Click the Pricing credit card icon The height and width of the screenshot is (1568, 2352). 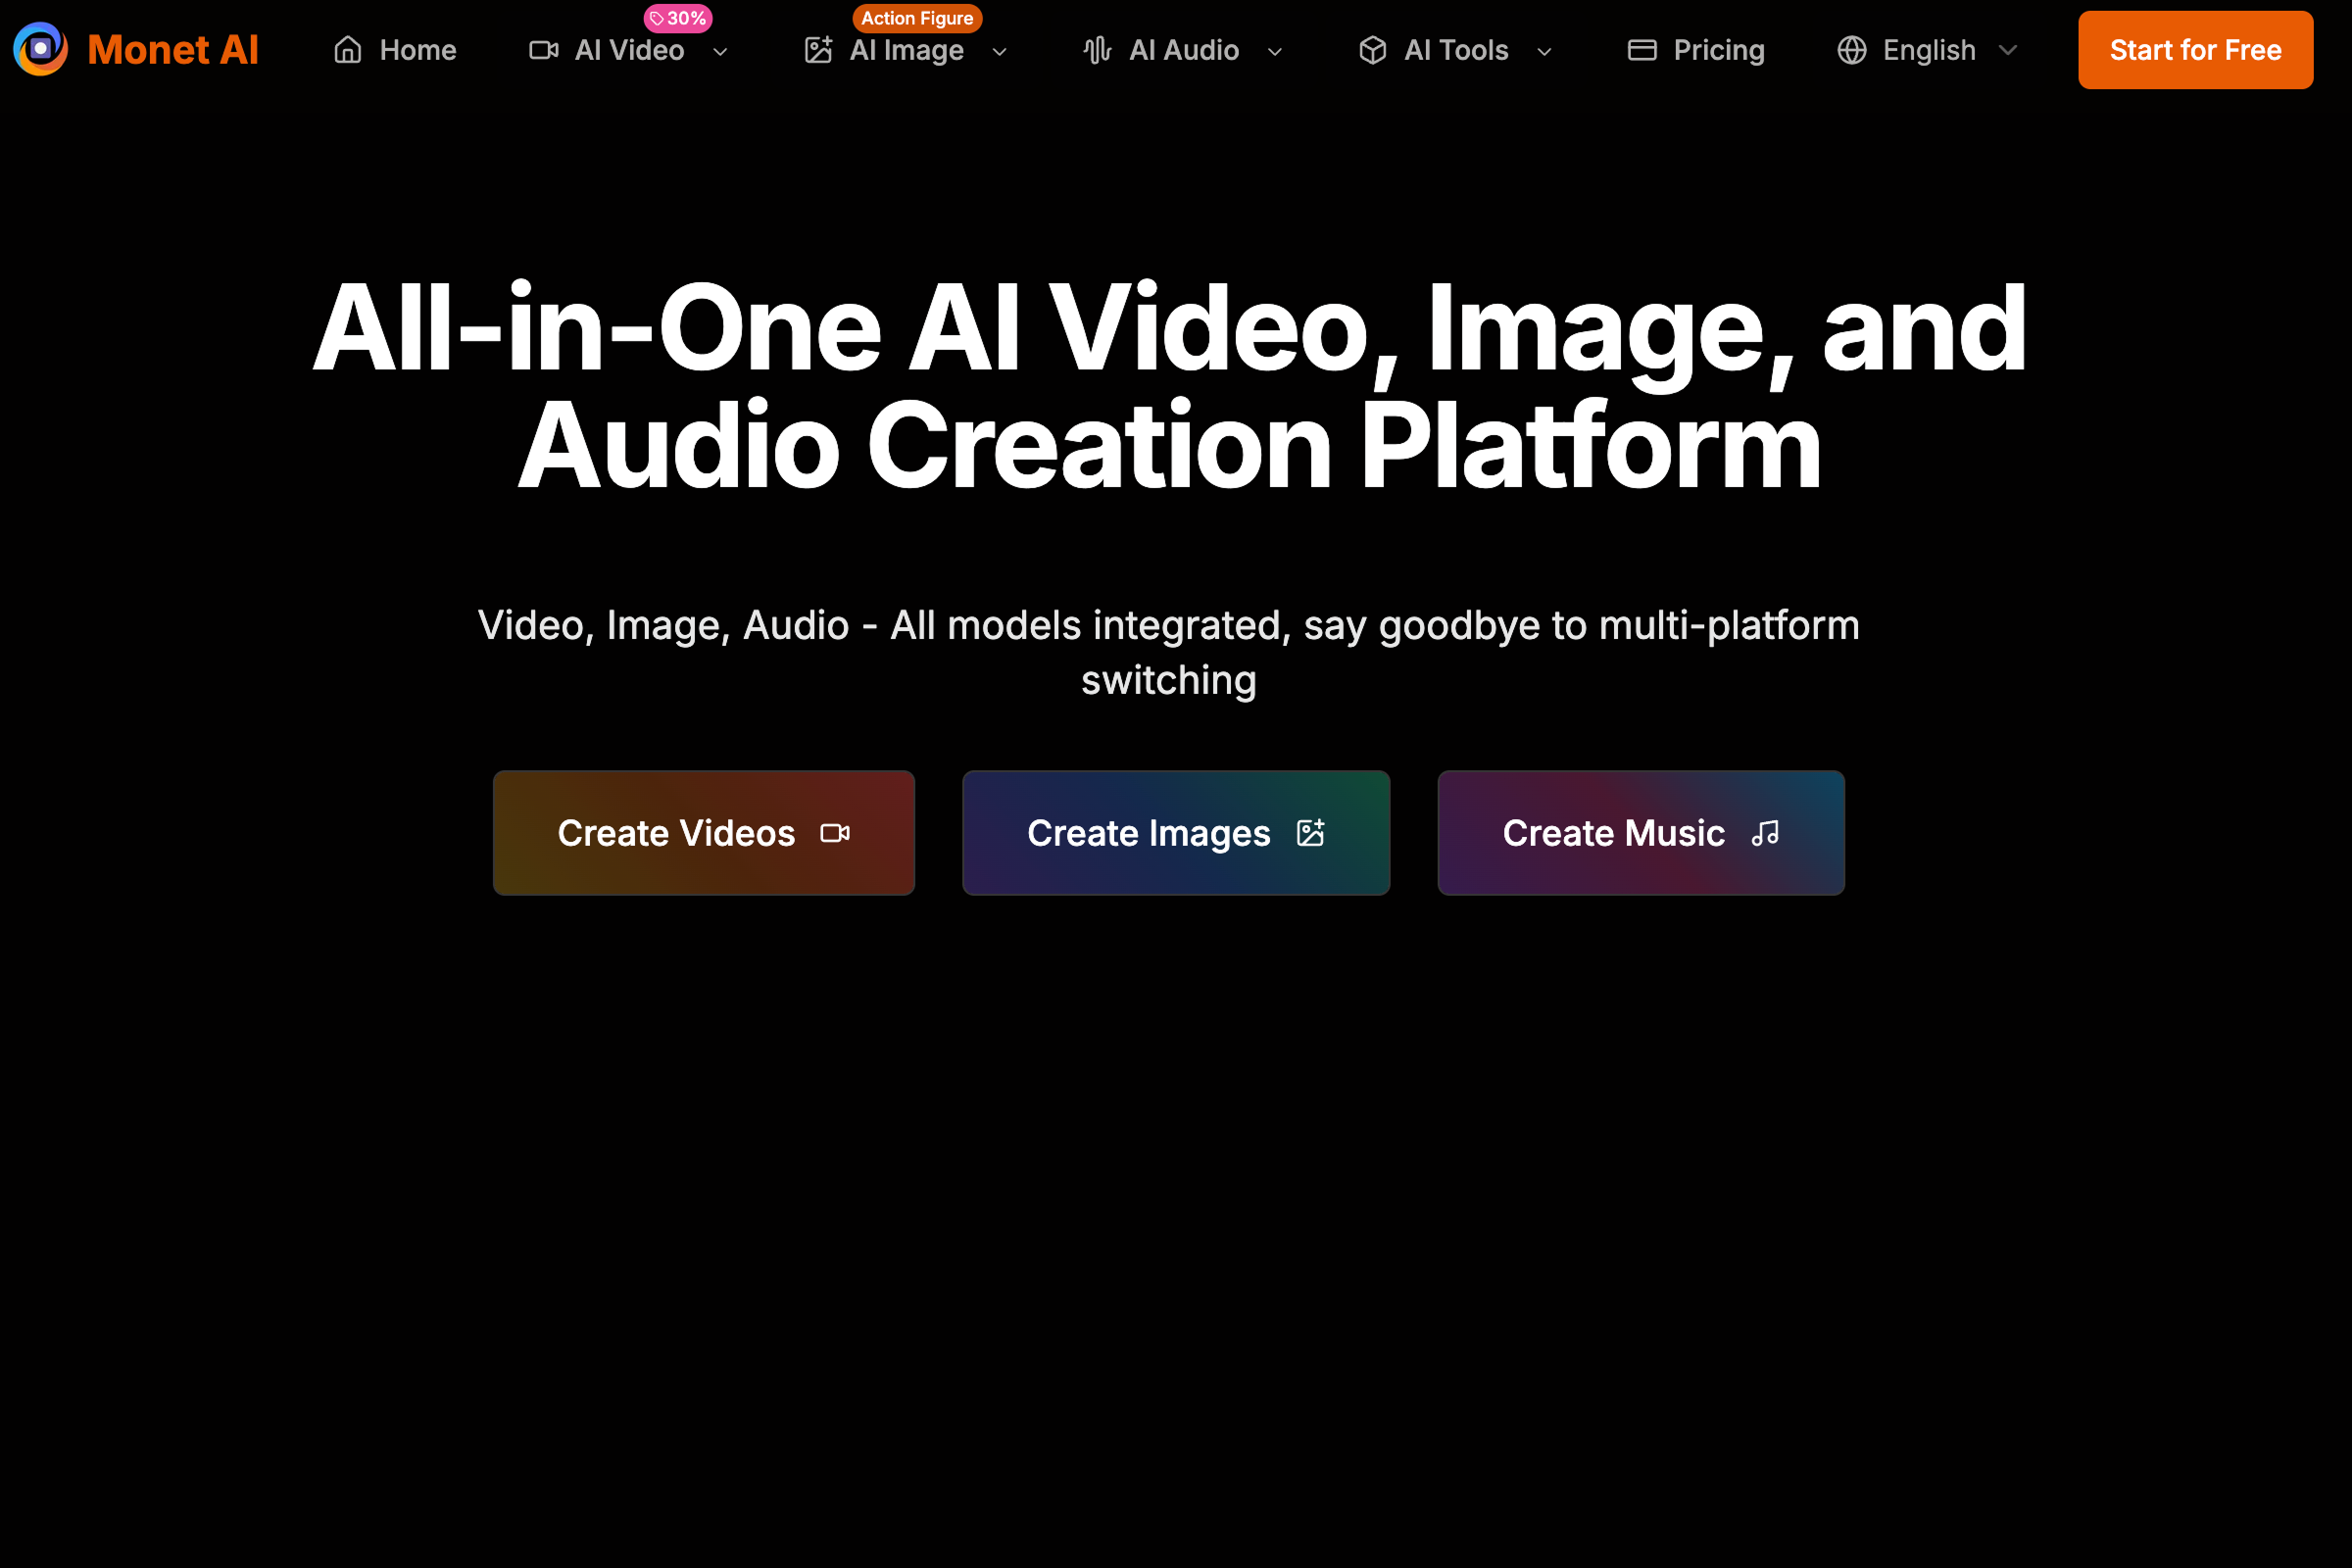click(x=1641, y=50)
